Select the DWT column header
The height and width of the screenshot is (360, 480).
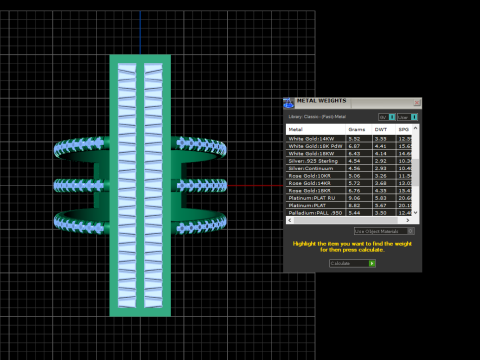[384, 129]
